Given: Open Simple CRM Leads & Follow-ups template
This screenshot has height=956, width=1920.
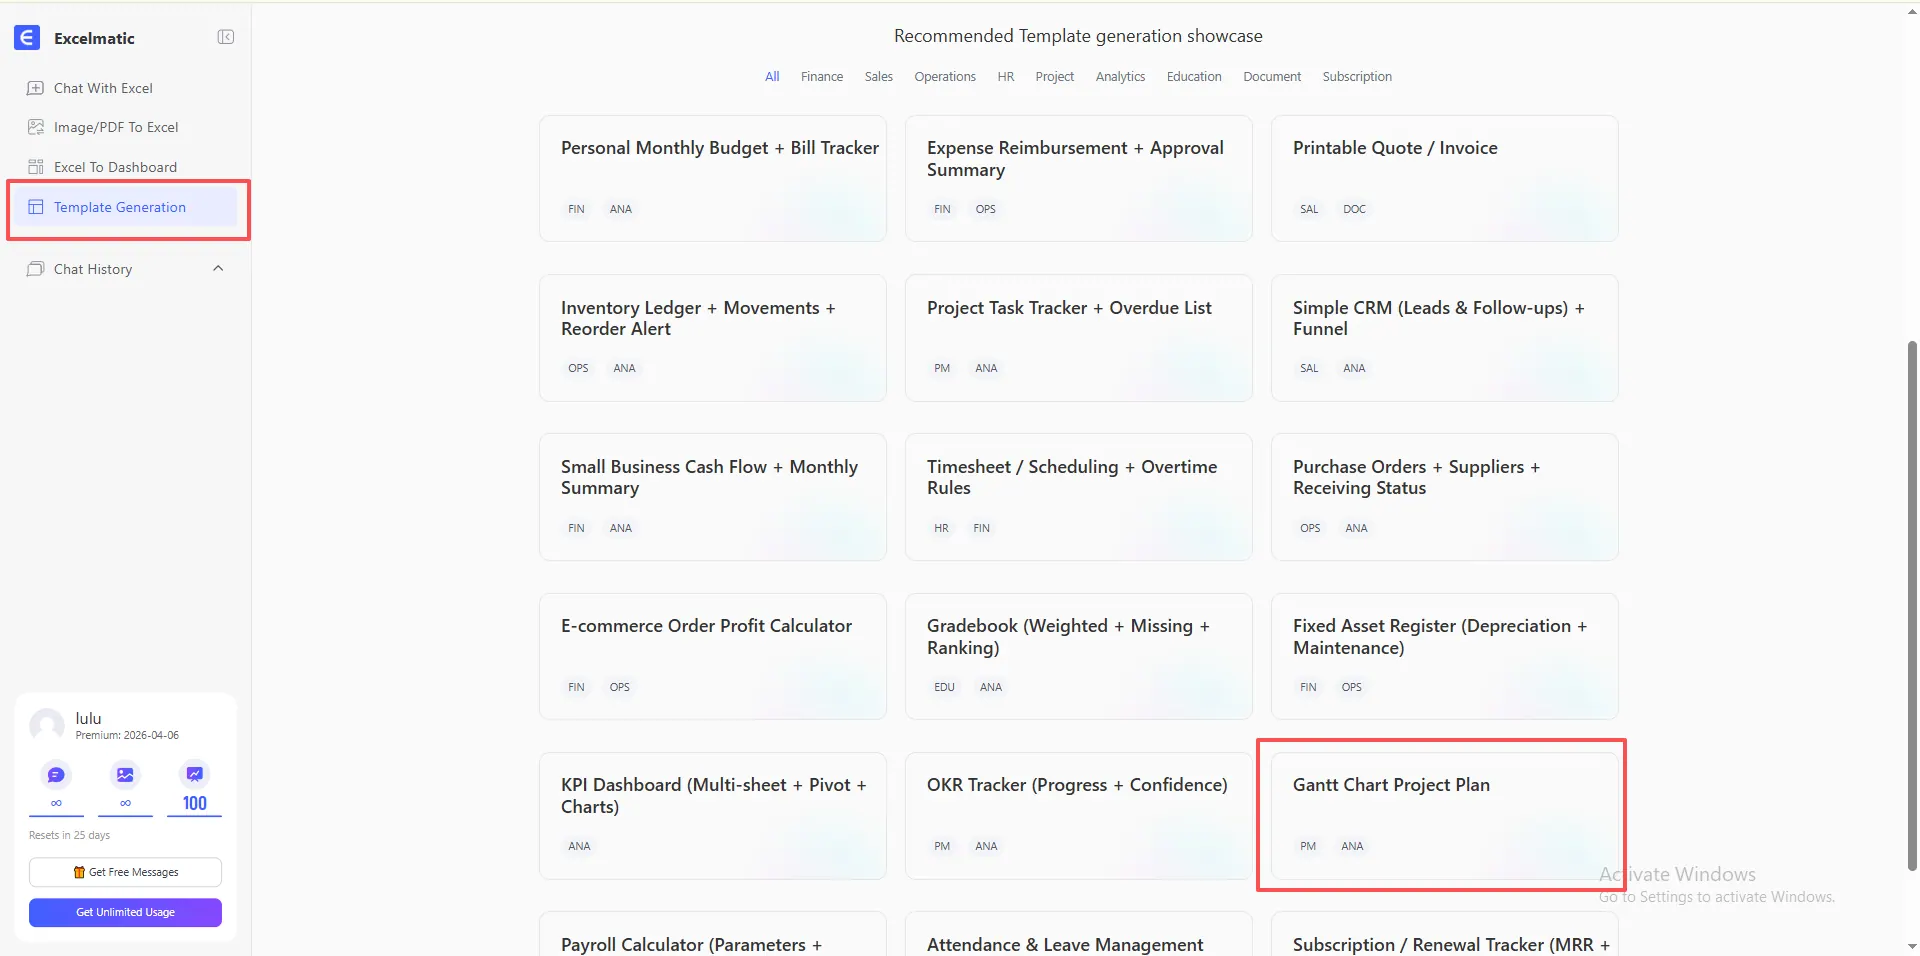Looking at the screenshot, I should 1445,338.
